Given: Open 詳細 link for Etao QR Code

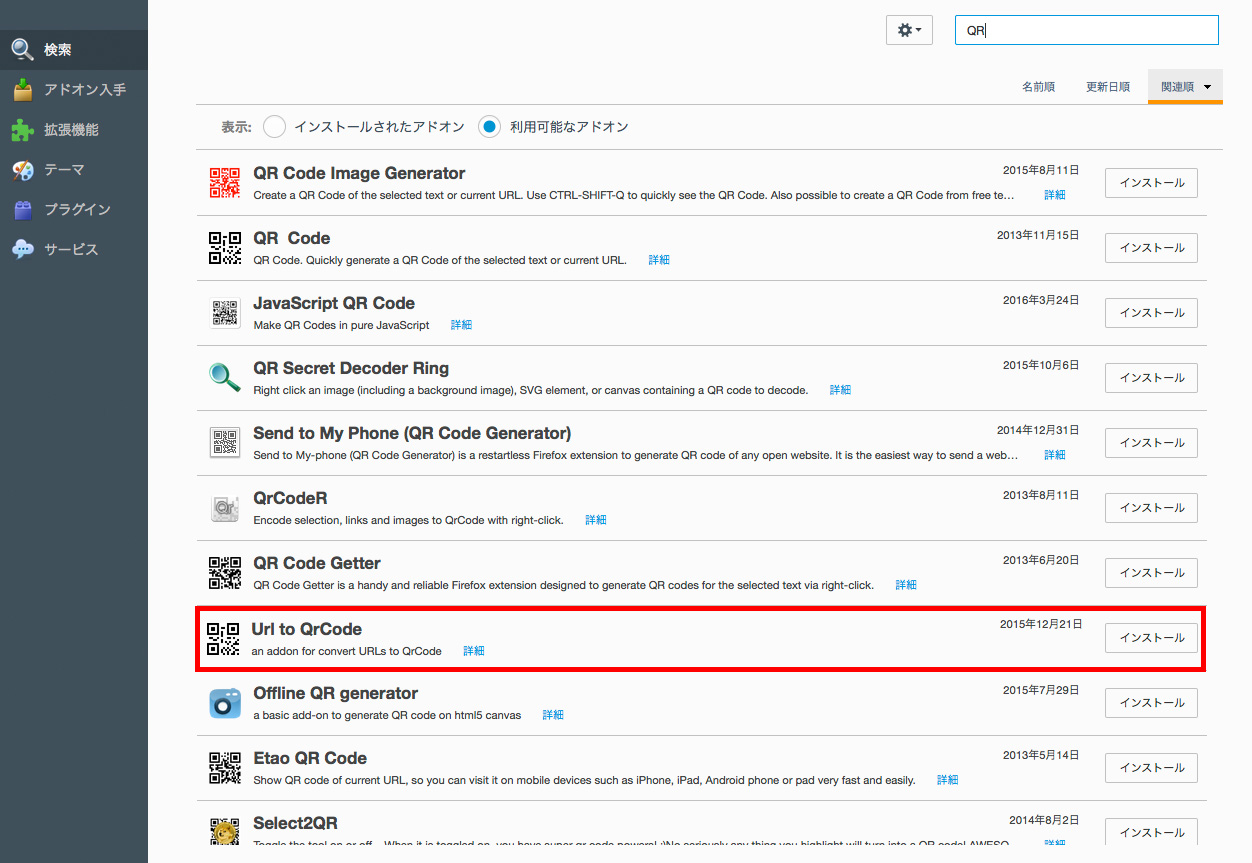Looking at the screenshot, I should tap(947, 780).
